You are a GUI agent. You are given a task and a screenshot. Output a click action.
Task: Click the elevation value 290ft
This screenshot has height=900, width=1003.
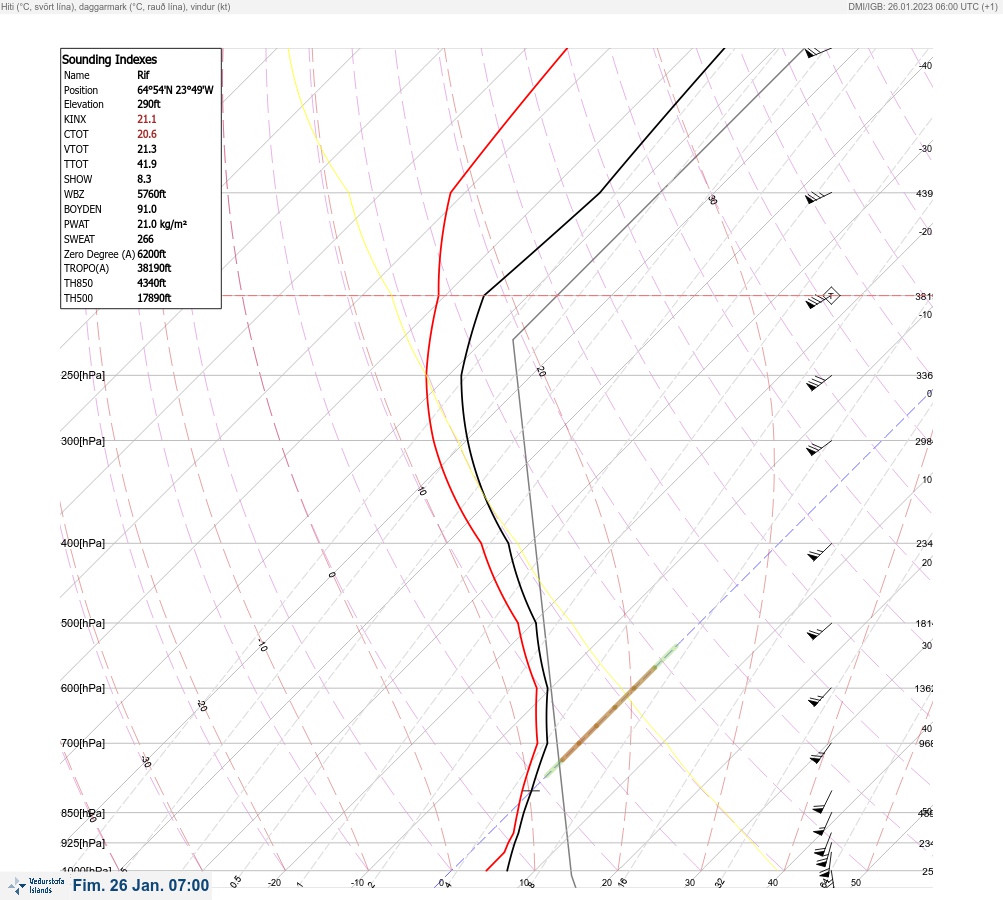click(148, 104)
